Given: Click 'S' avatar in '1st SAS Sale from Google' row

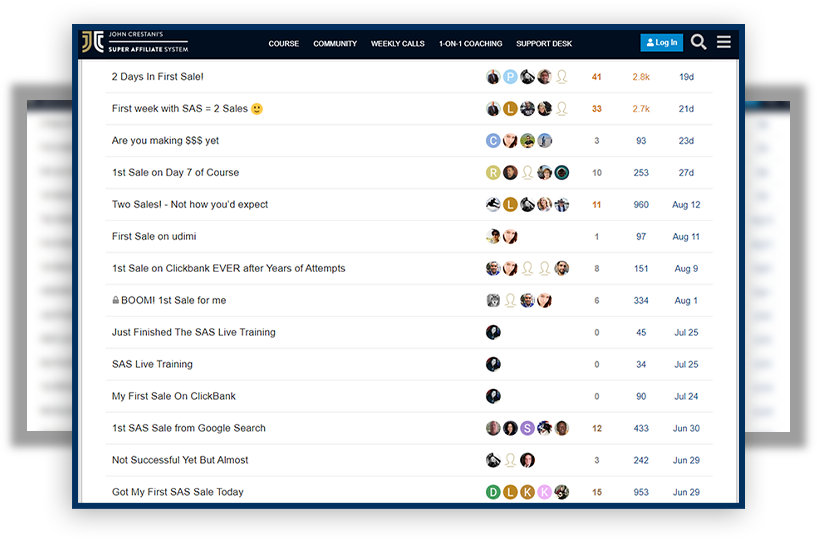Looking at the screenshot, I should click(x=527, y=428).
